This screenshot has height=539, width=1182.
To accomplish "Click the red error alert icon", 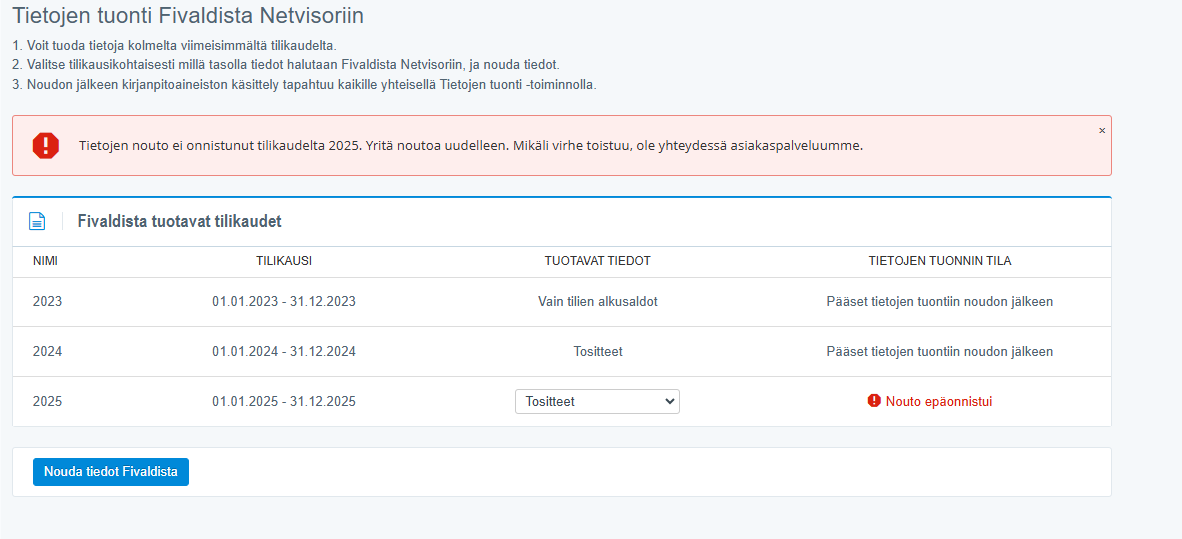I will [x=46, y=146].
